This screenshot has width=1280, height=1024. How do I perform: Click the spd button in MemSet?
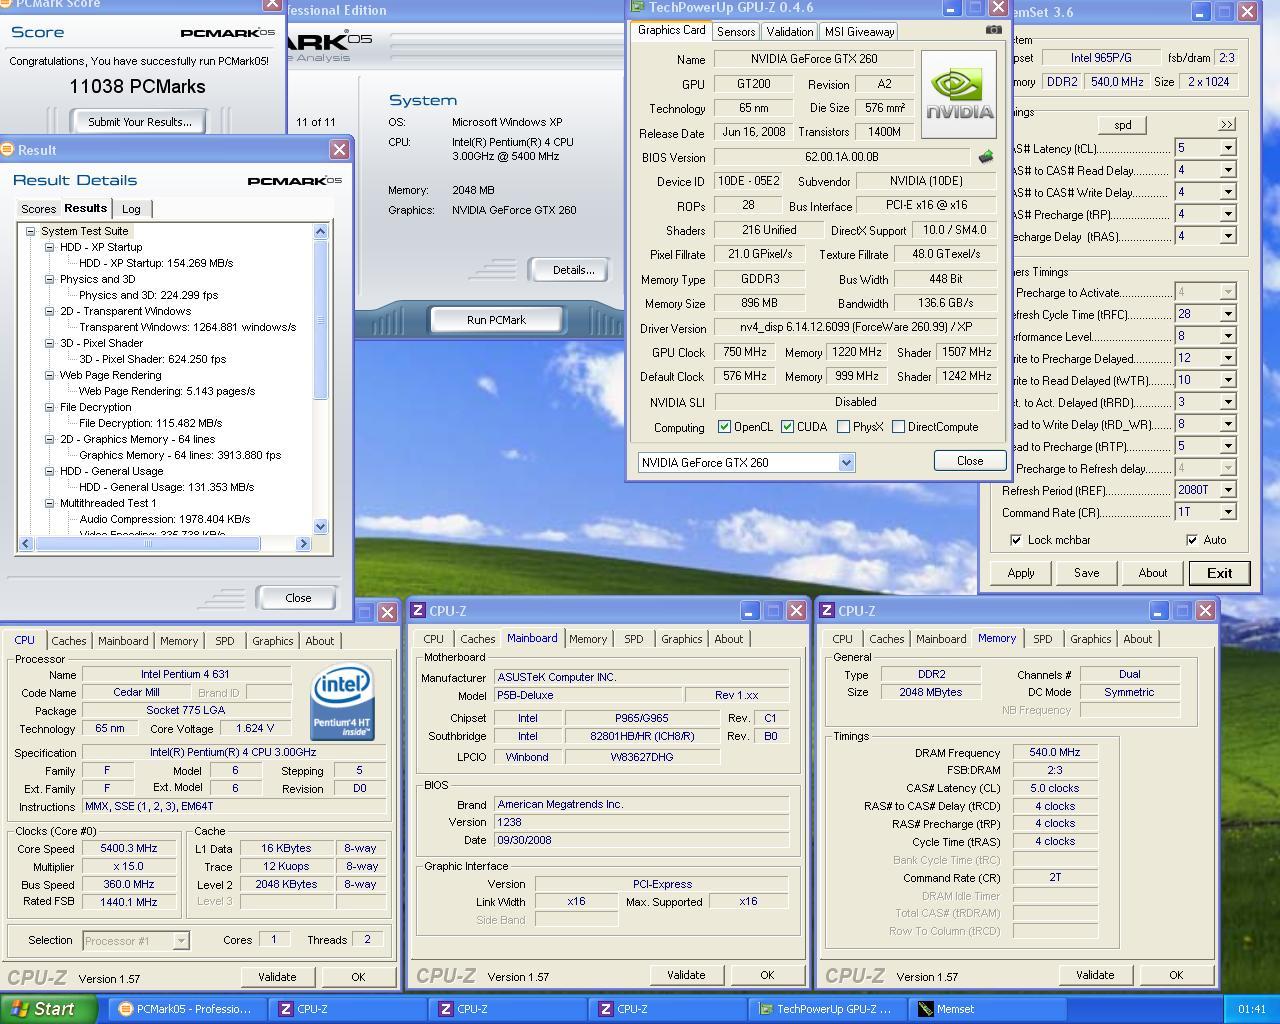pyautogui.click(x=1122, y=125)
